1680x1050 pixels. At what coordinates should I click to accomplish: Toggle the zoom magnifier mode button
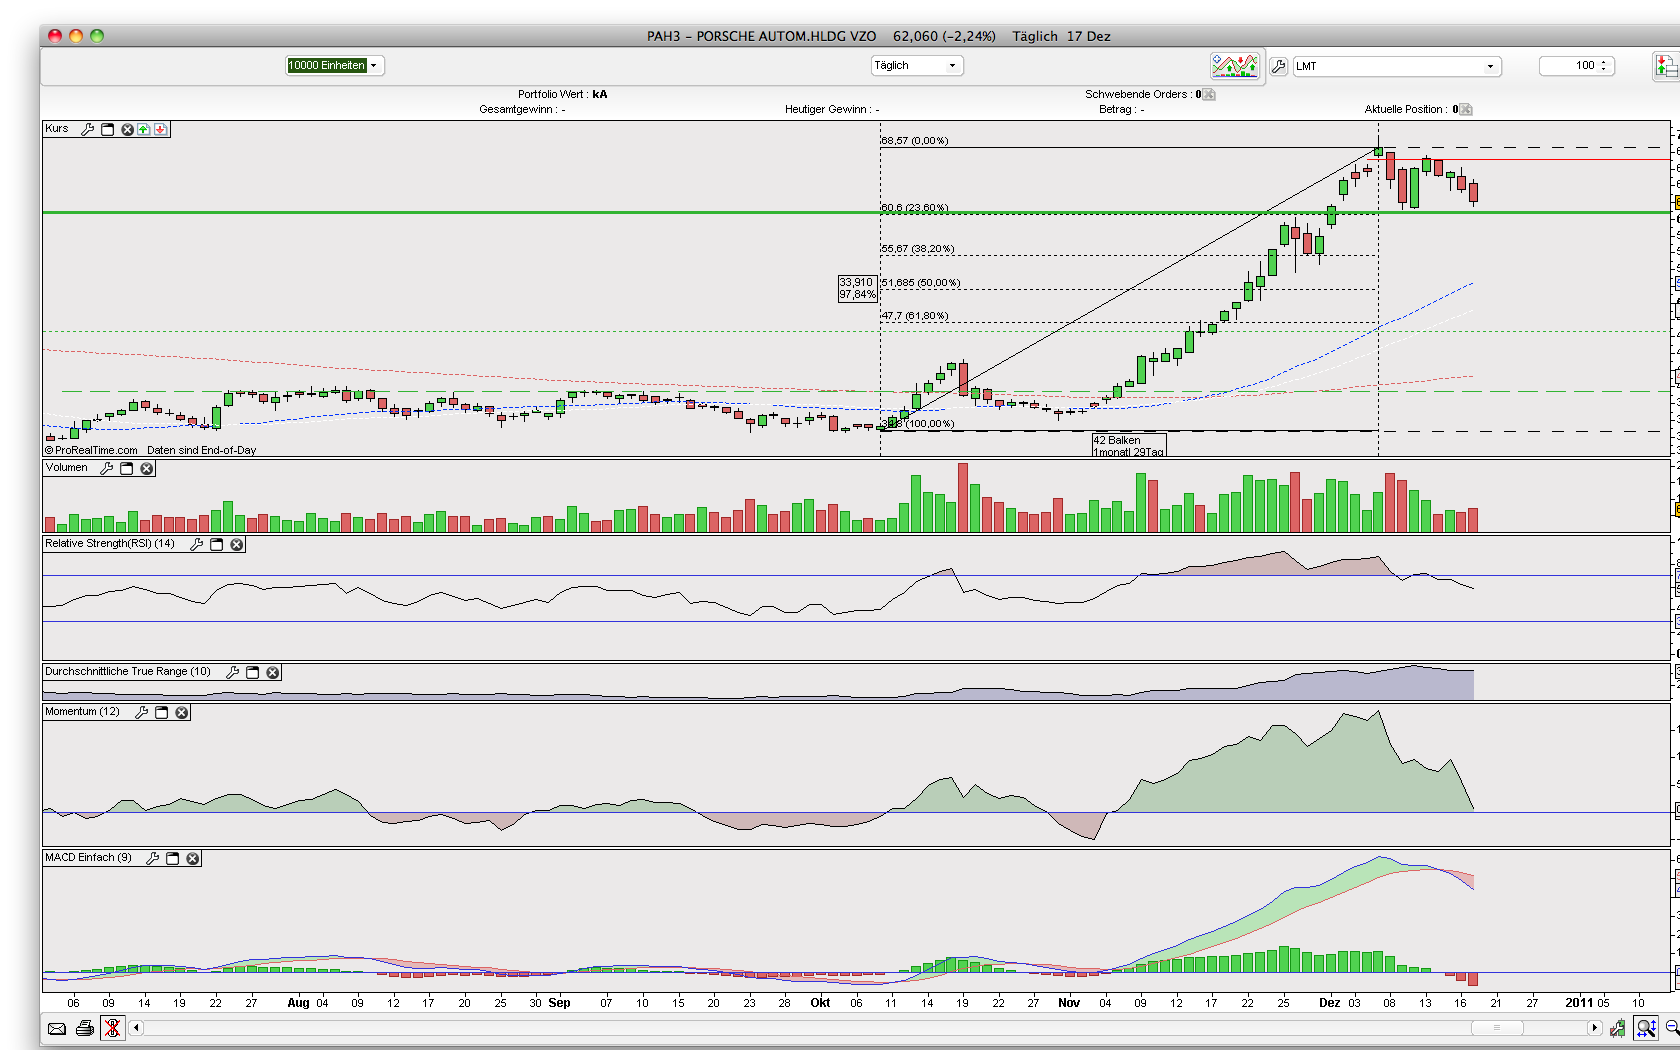[x=1646, y=1028]
